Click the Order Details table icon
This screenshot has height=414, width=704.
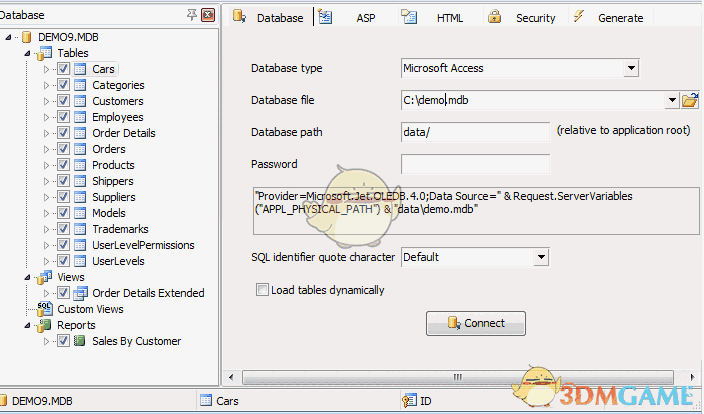coord(80,133)
